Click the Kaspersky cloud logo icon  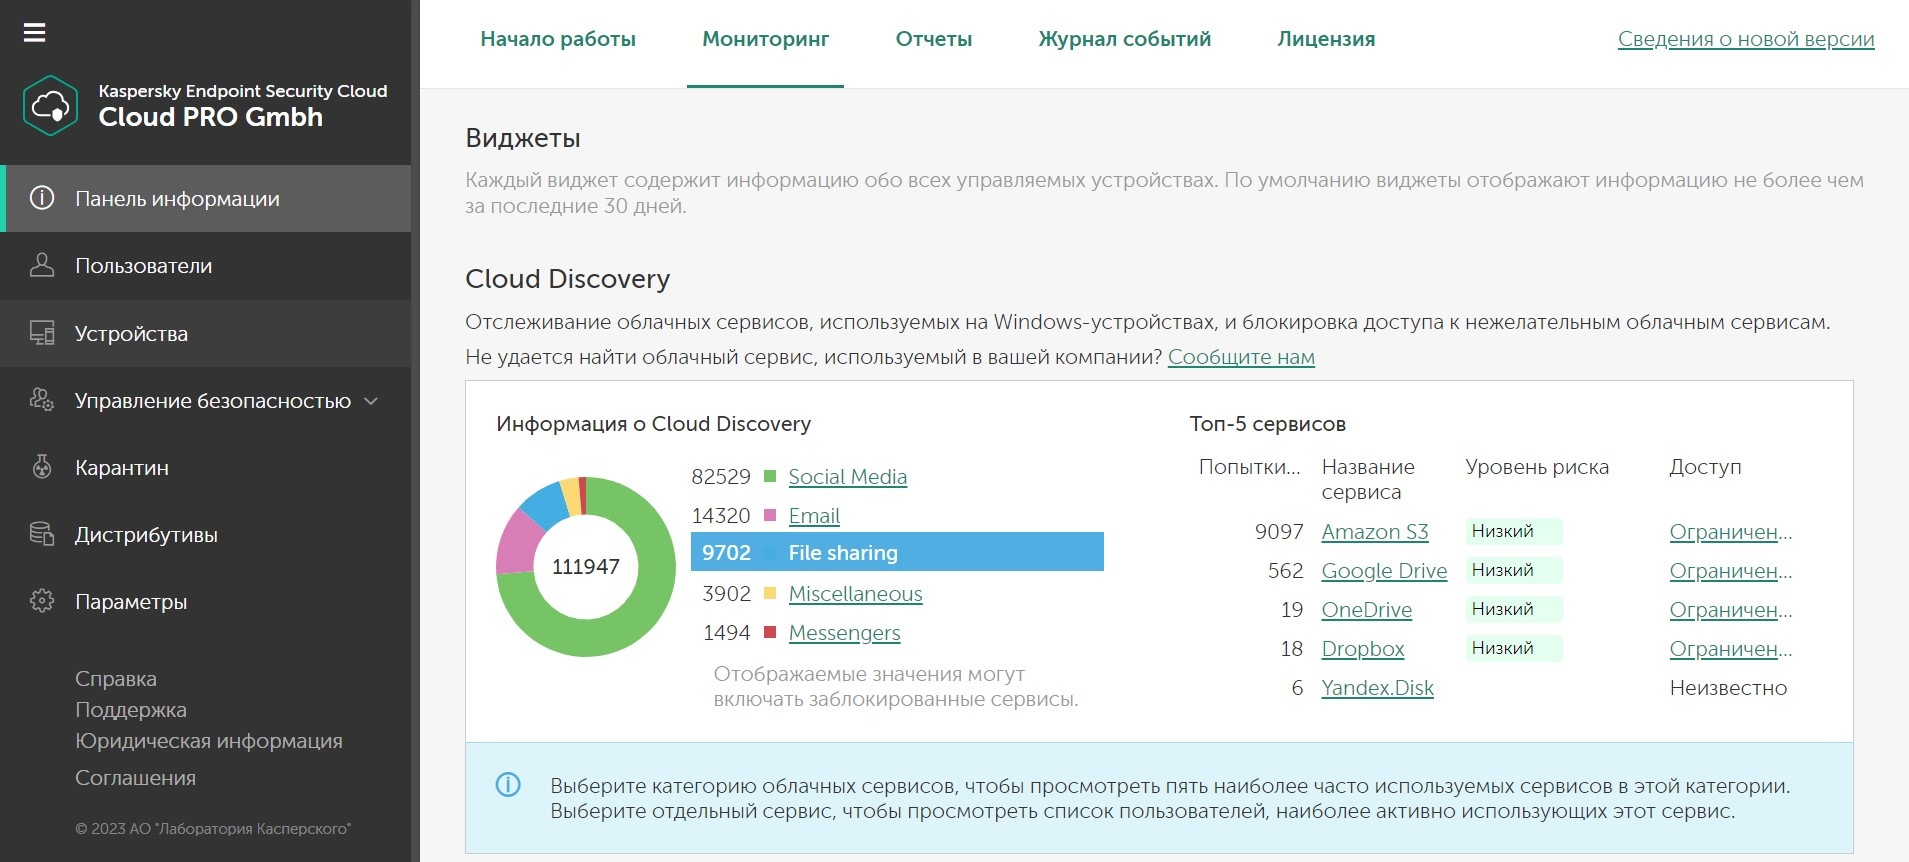click(x=50, y=105)
